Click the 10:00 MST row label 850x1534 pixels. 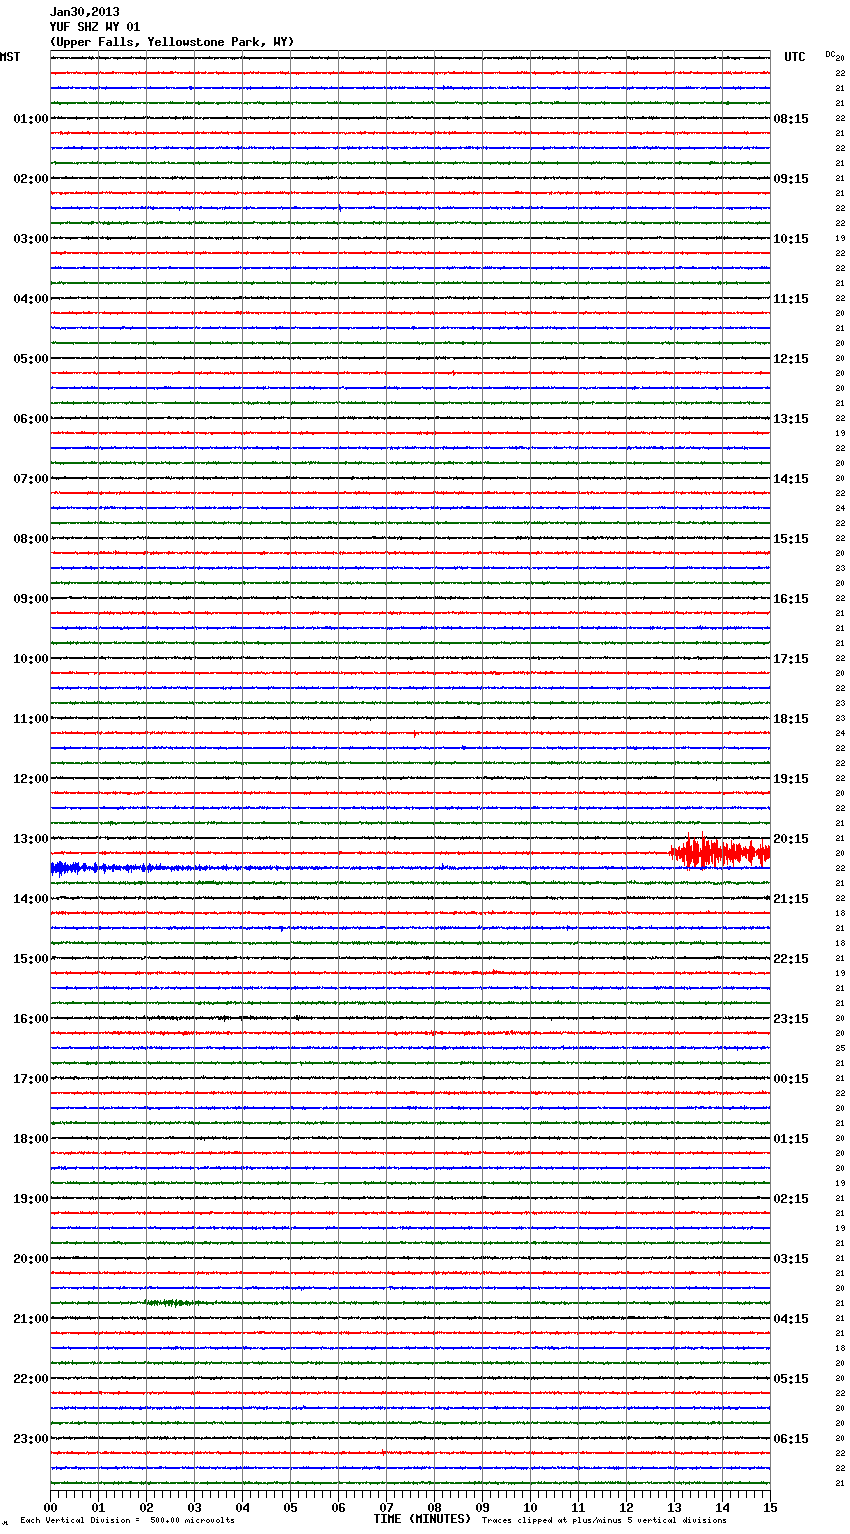click(31, 659)
